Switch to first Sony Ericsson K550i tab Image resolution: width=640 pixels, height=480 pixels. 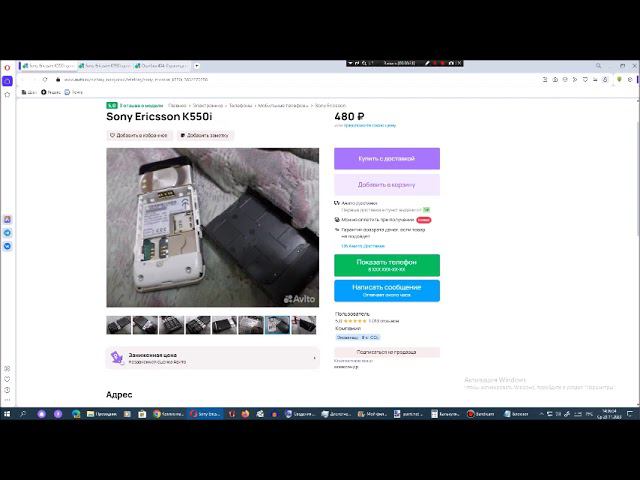pos(48,66)
